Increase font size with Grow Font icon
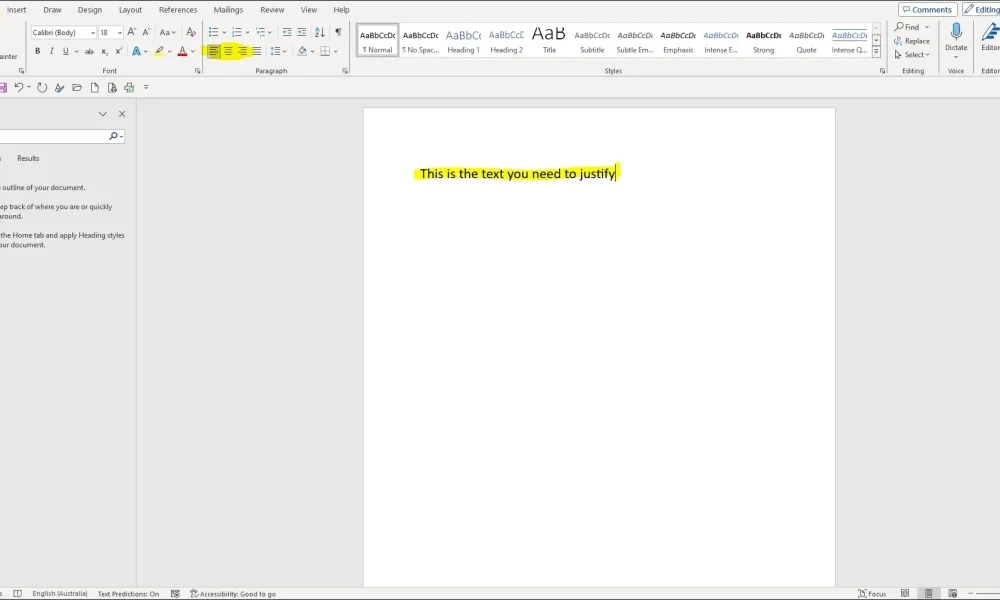 (x=131, y=32)
